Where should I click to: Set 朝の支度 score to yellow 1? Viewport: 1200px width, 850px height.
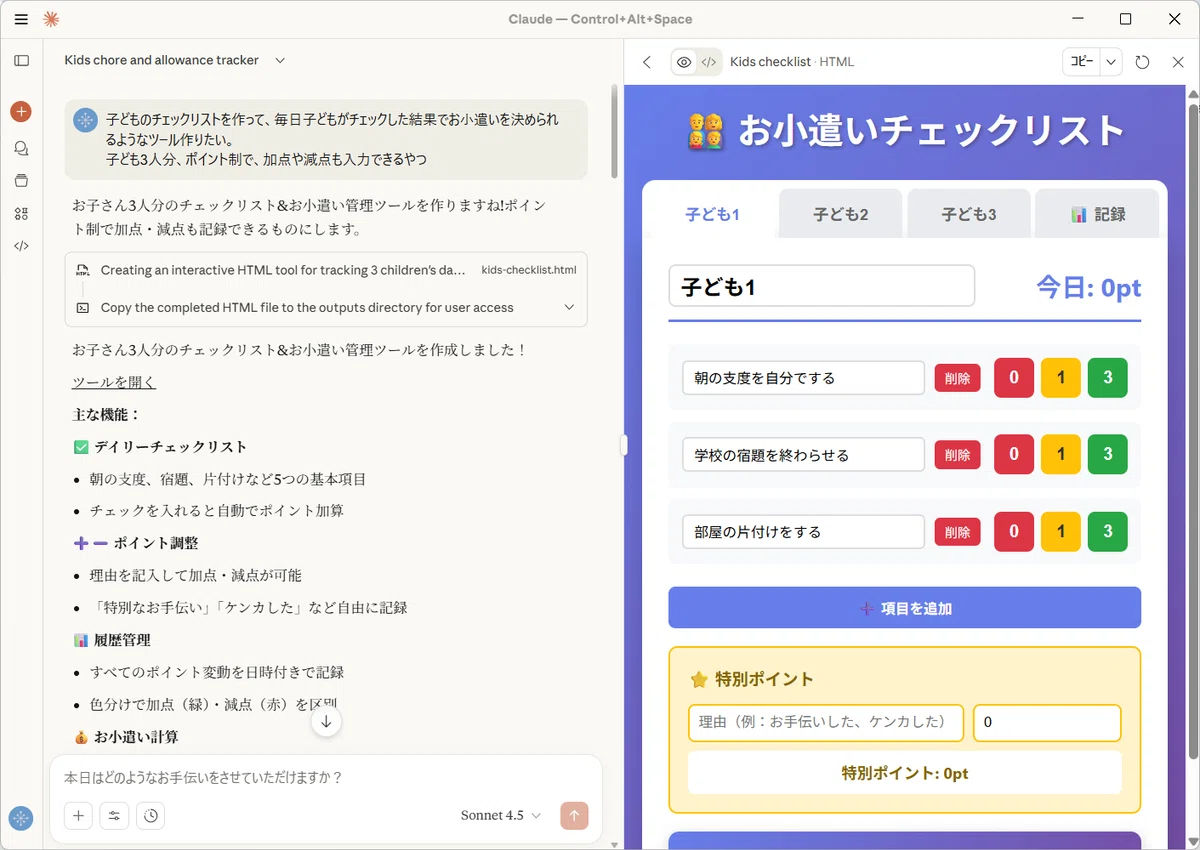point(1061,378)
